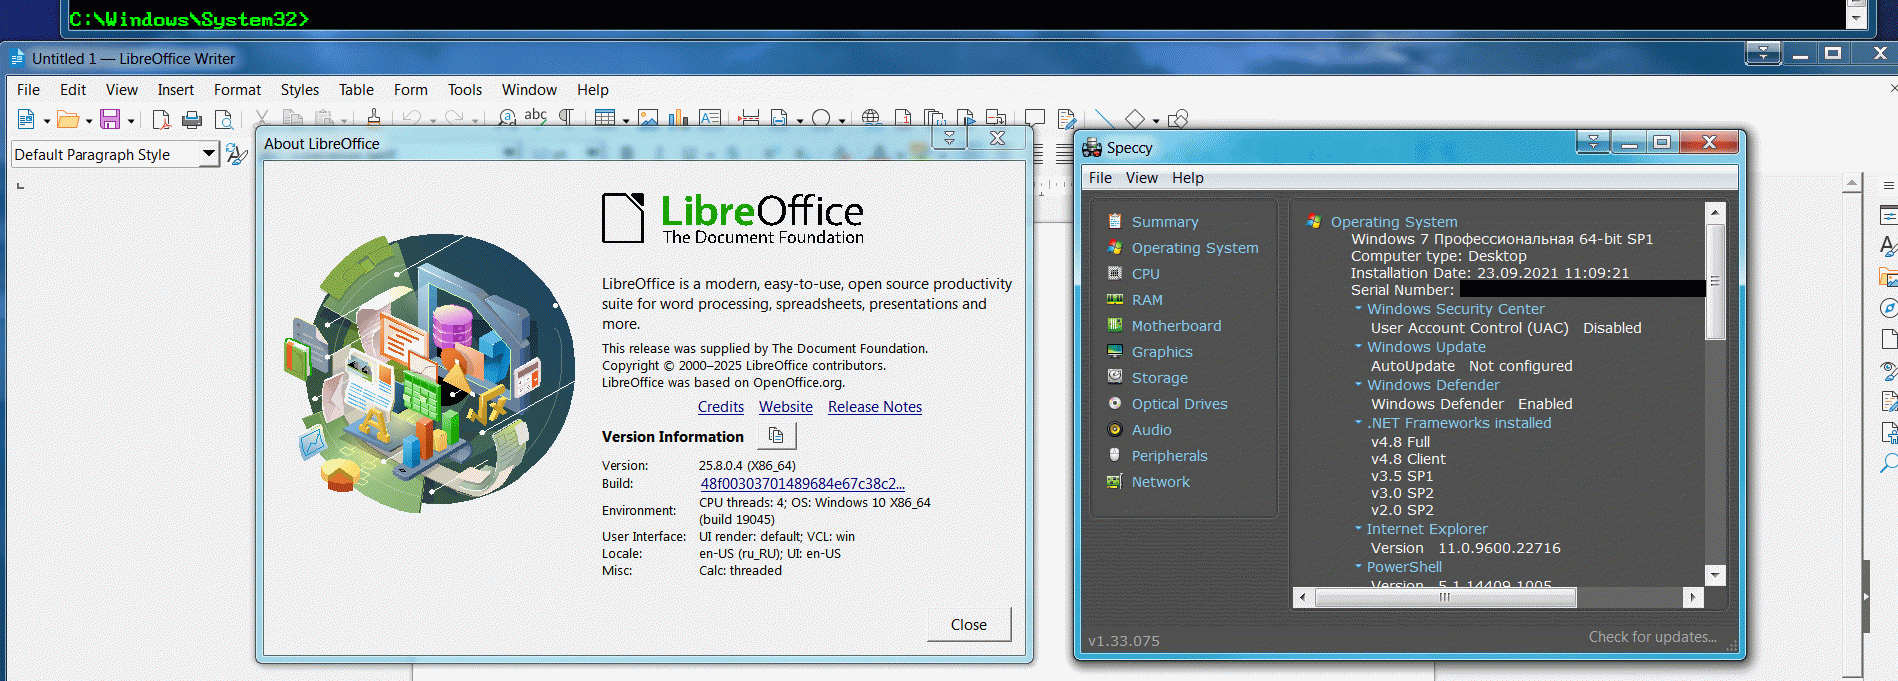Toggle Print Preview icon in Writer toolbar
Image resolution: width=1898 pixels, height=681 pixels.
(x=224, y=120)
